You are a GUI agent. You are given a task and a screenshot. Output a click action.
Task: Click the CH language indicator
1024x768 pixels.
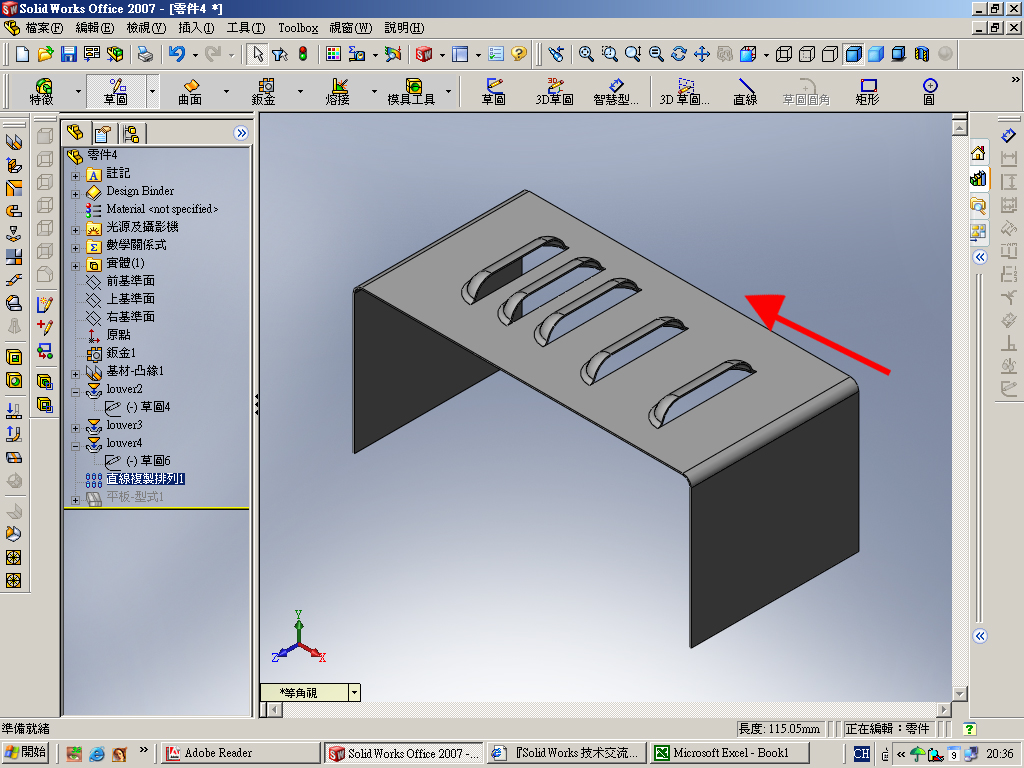(x=861, y=754)
